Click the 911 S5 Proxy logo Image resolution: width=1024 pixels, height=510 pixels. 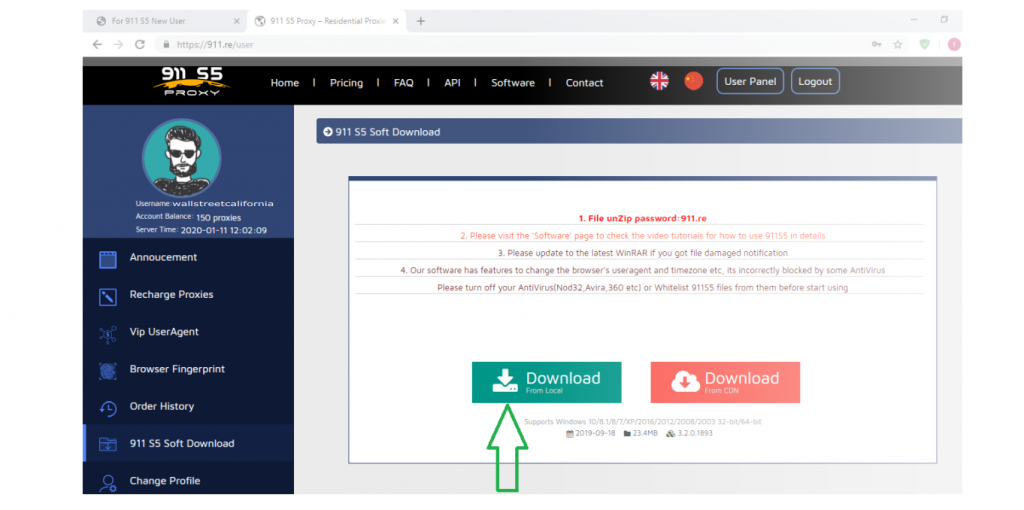192,82
